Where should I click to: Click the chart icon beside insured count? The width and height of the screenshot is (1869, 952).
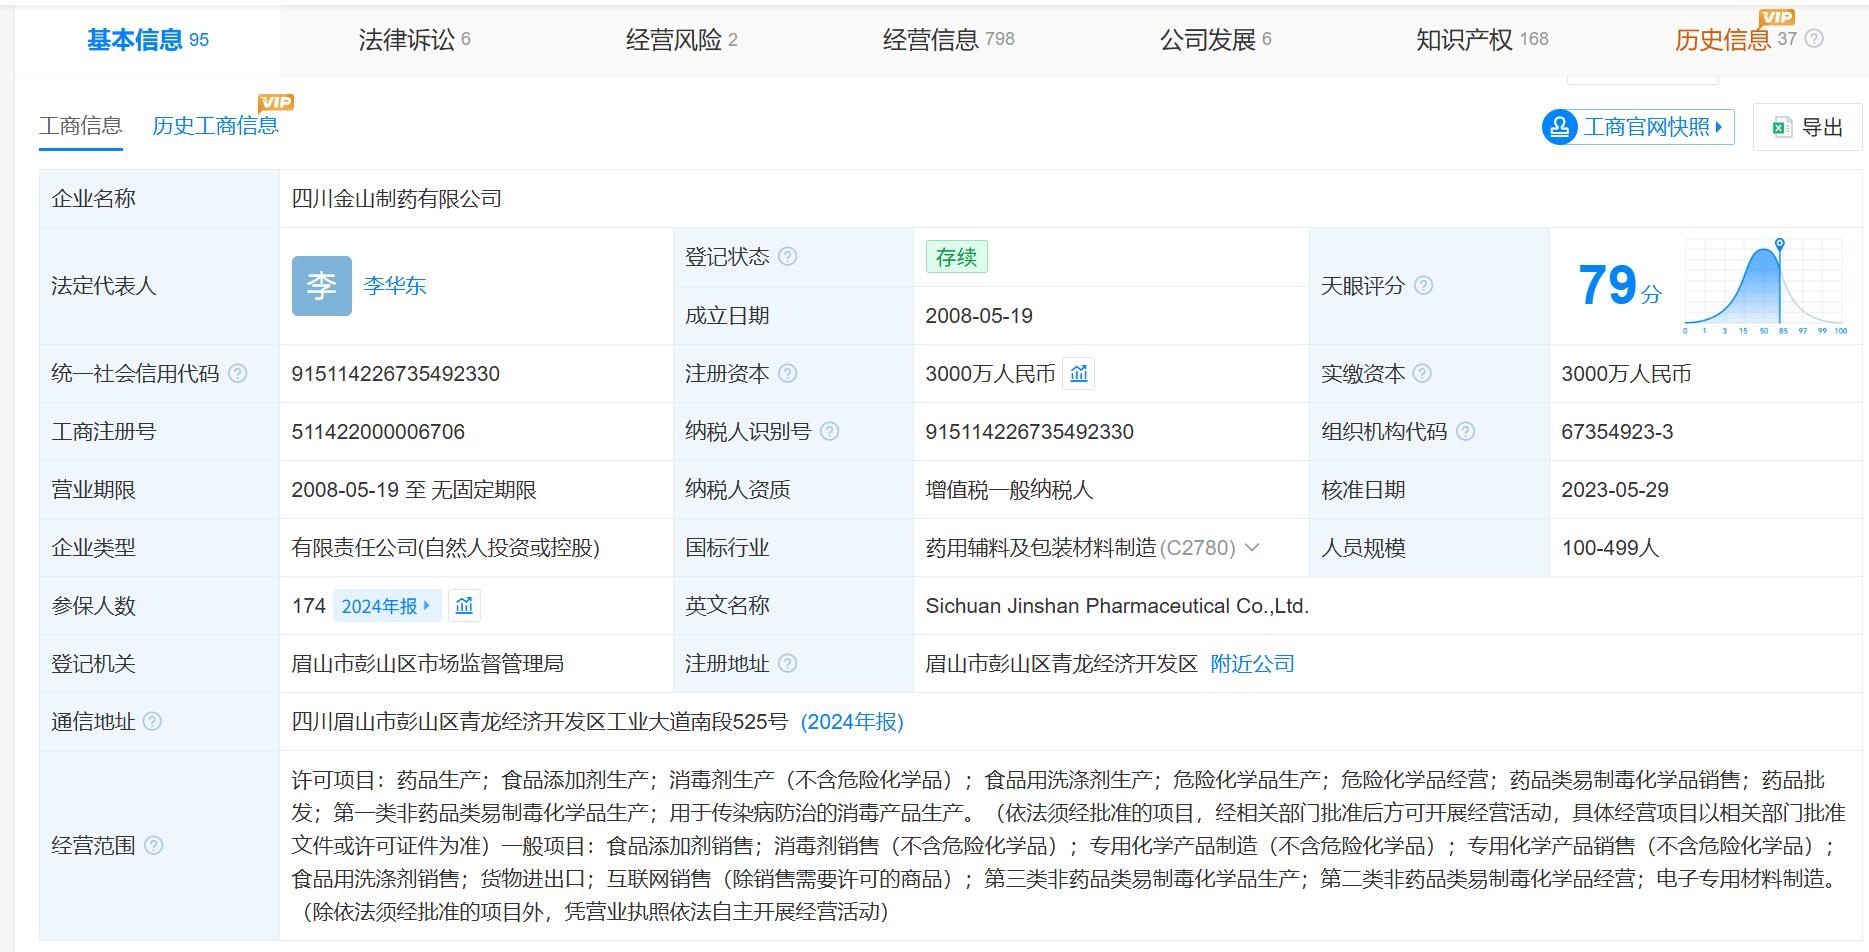[464, 606]
